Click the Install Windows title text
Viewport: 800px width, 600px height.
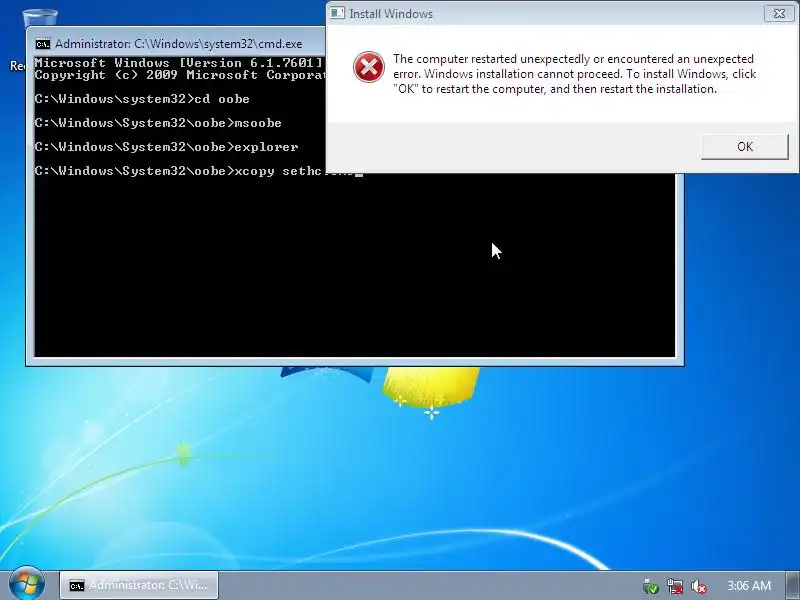tap(391, 14)
